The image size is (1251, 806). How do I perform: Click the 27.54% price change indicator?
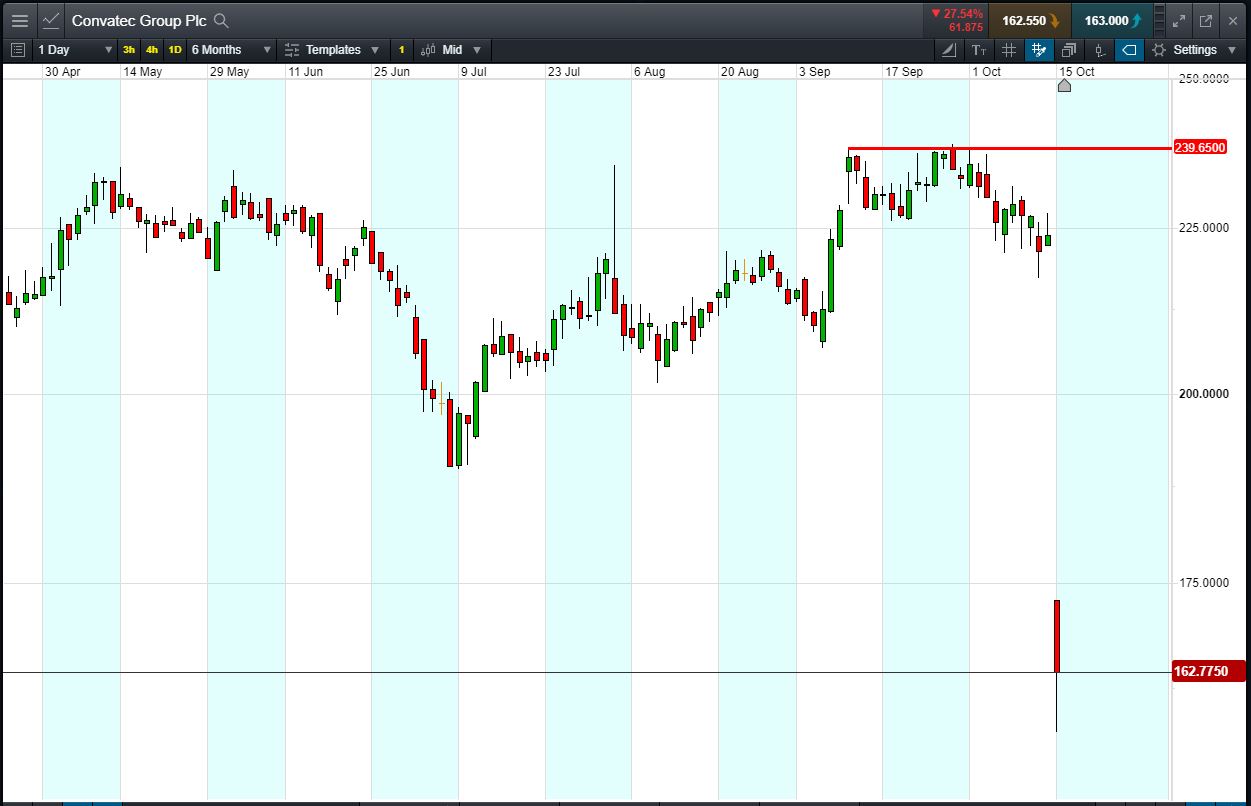coord(956,14)
